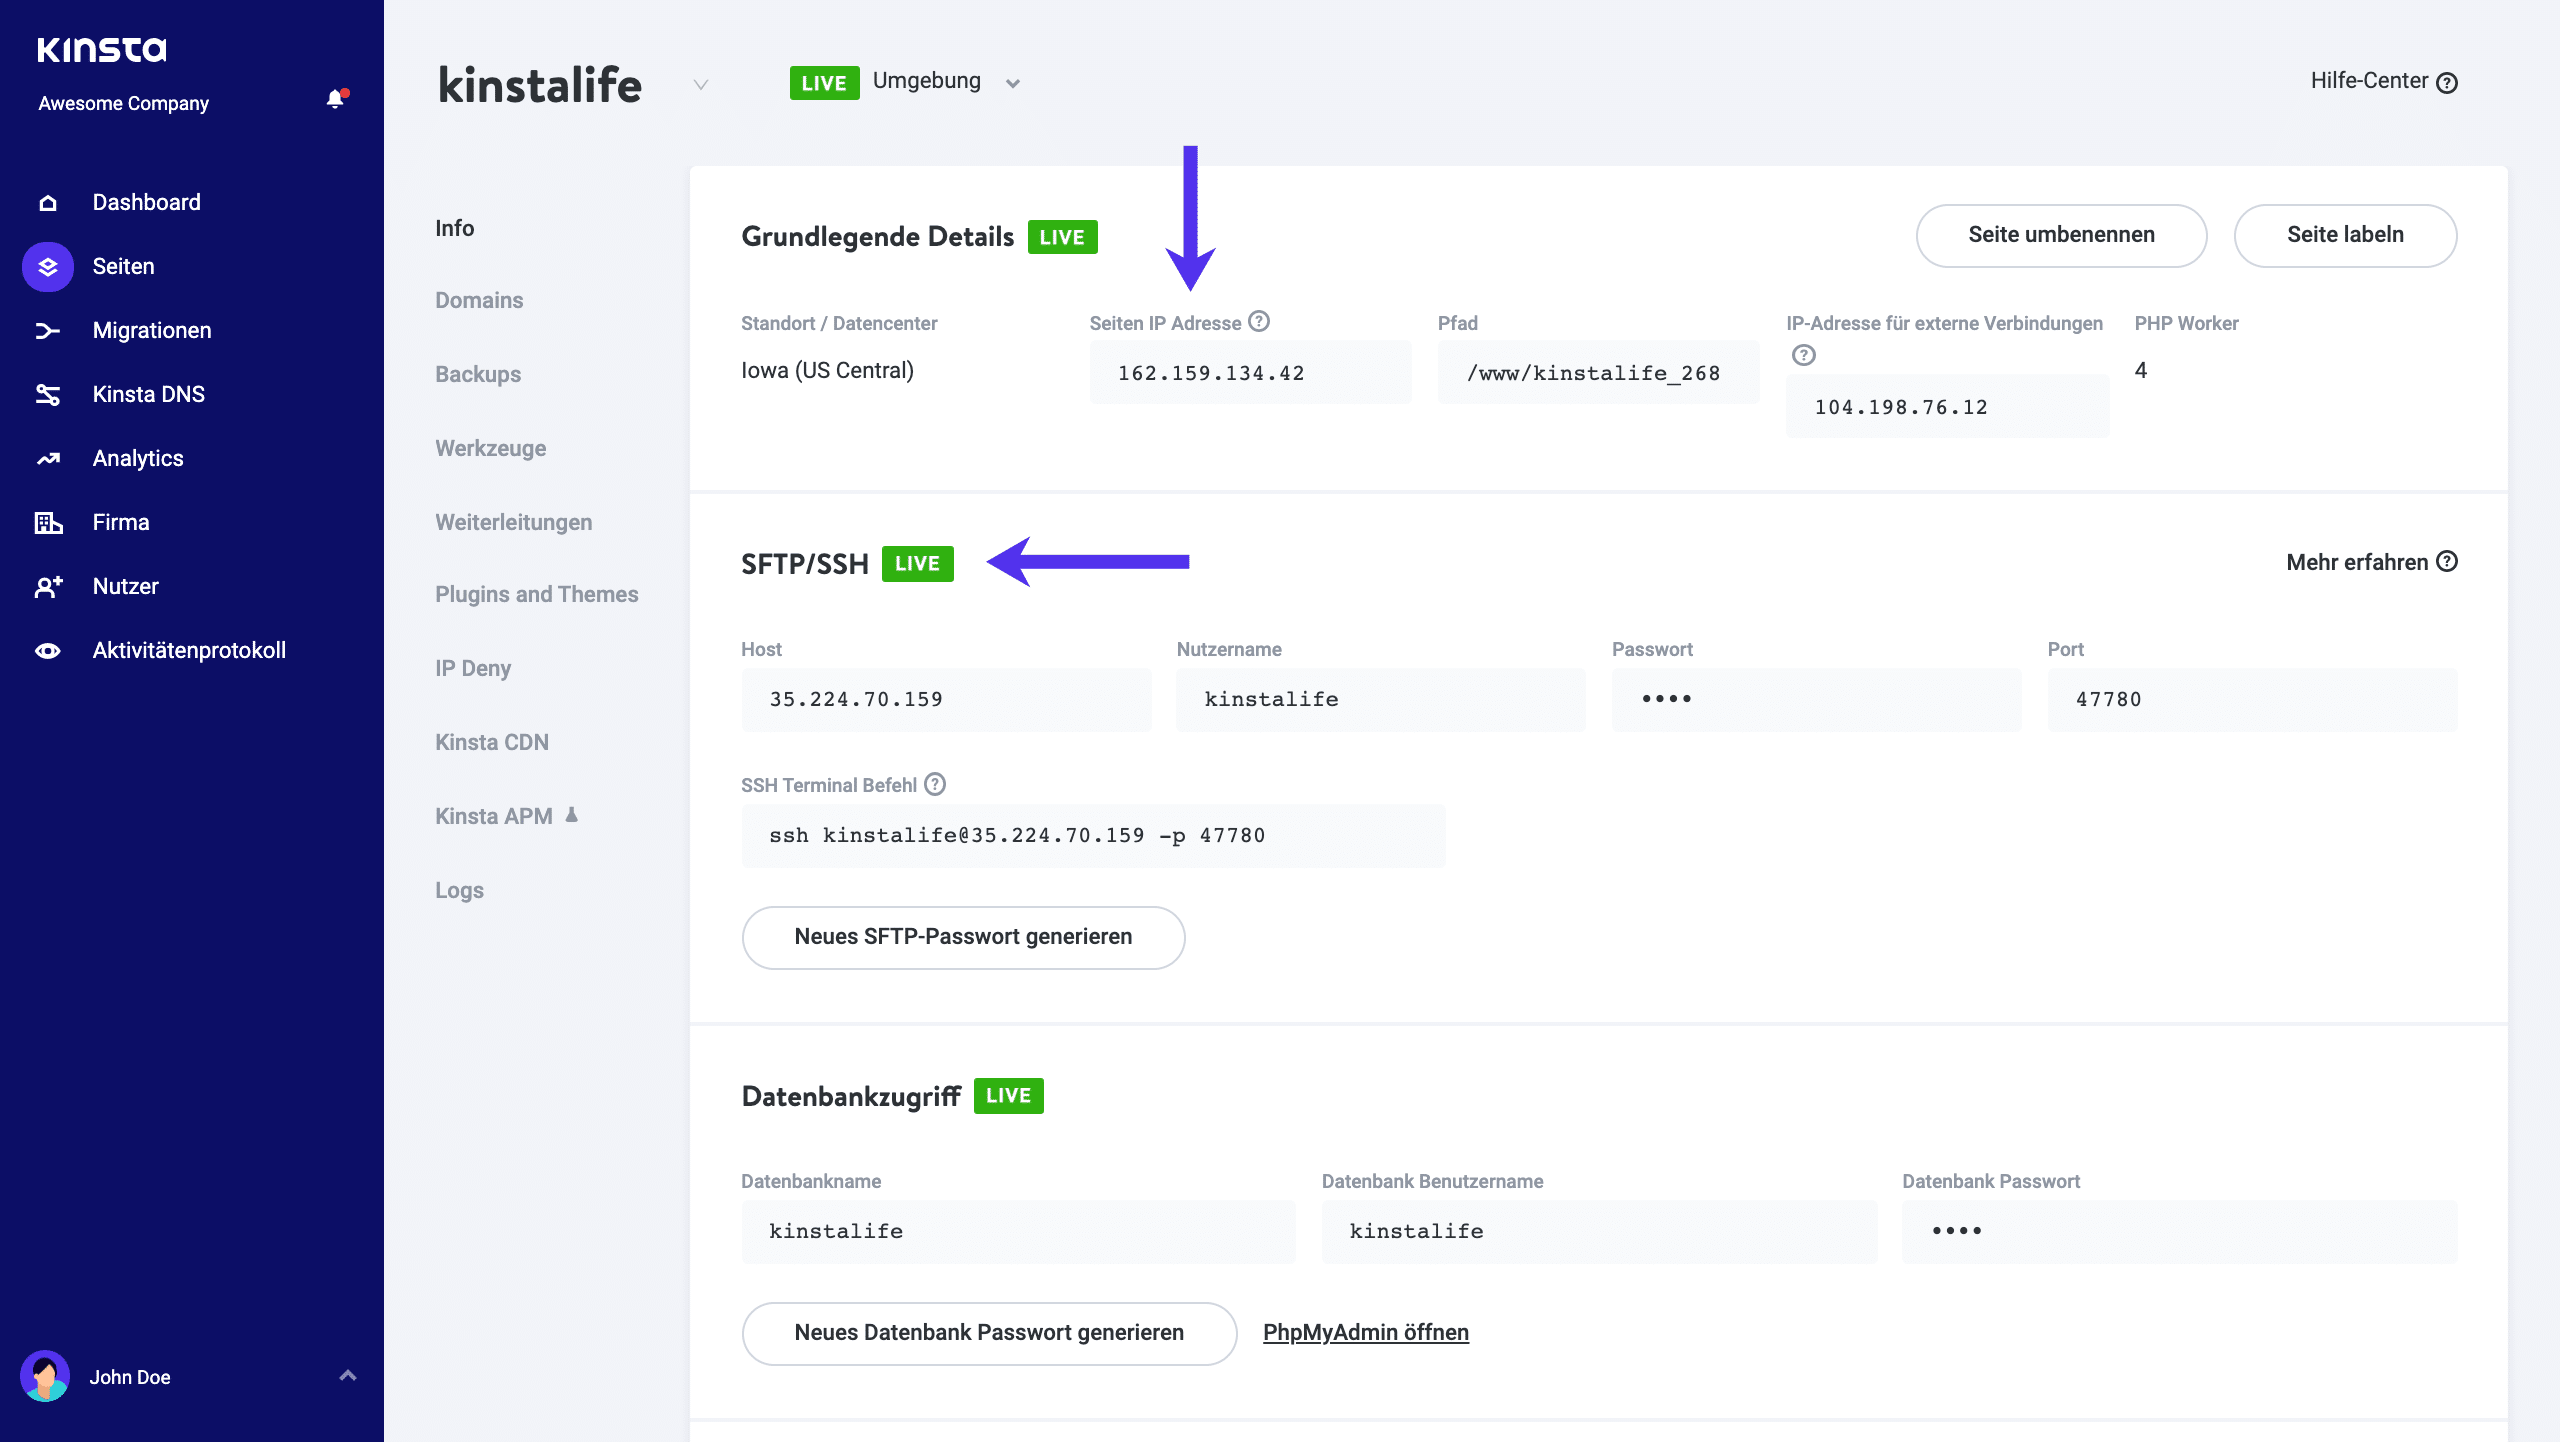This screenshot has width=2560, height=1442.
Task: Click the Host address field
Action: pos(946,699)
